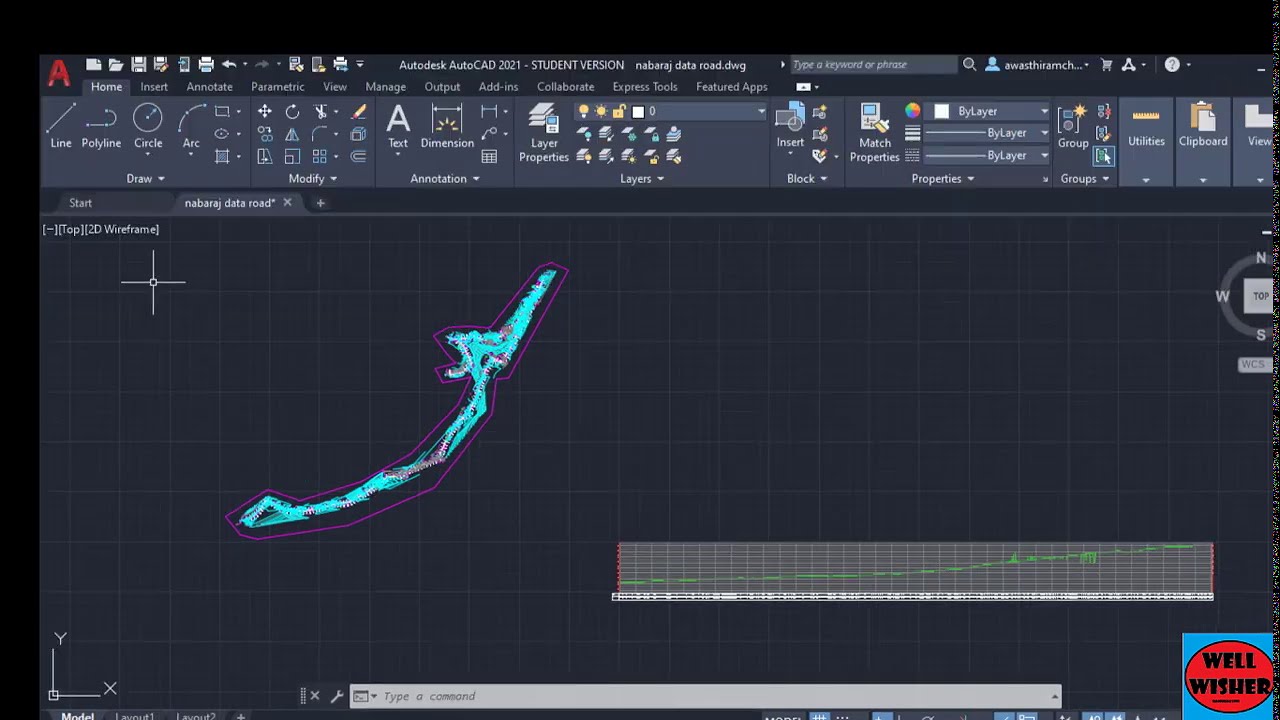Select the Offset tool
1280x720 pixels.
pyautogui.click(x=359, y=156)
